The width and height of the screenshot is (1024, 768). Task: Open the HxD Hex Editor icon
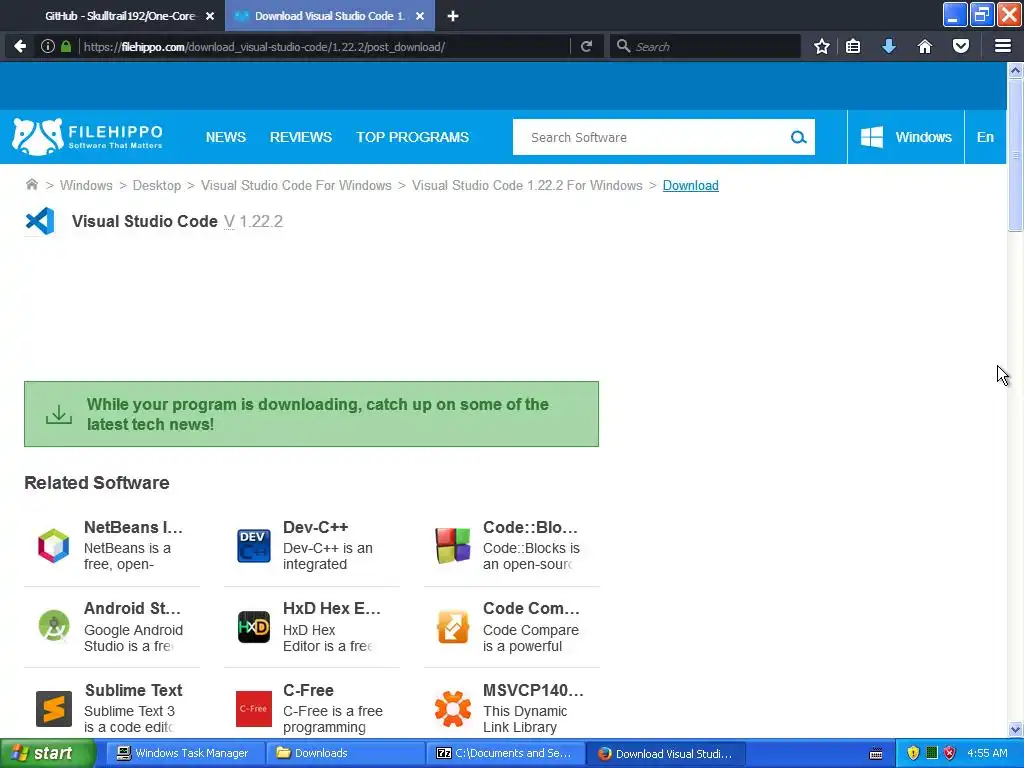pyautogui.click(x=253, y=627)
